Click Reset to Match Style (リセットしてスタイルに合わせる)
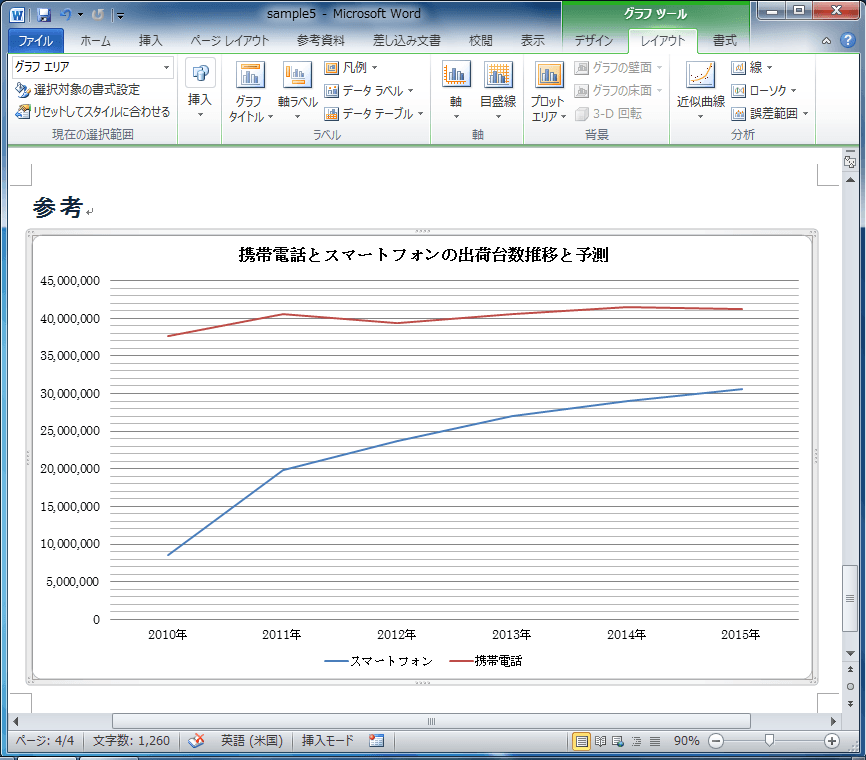 [92, 112]
